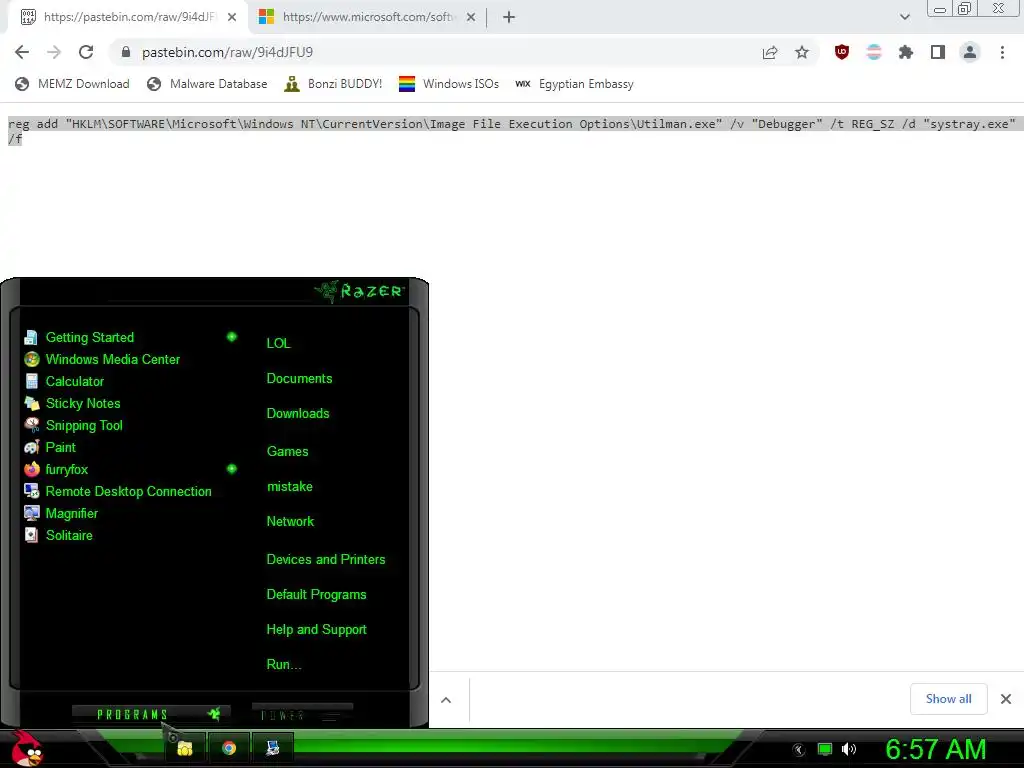Viewport: 1024px width, 768px height.
Task: Expand the download item chevron
Action: [x=446, y=700]
